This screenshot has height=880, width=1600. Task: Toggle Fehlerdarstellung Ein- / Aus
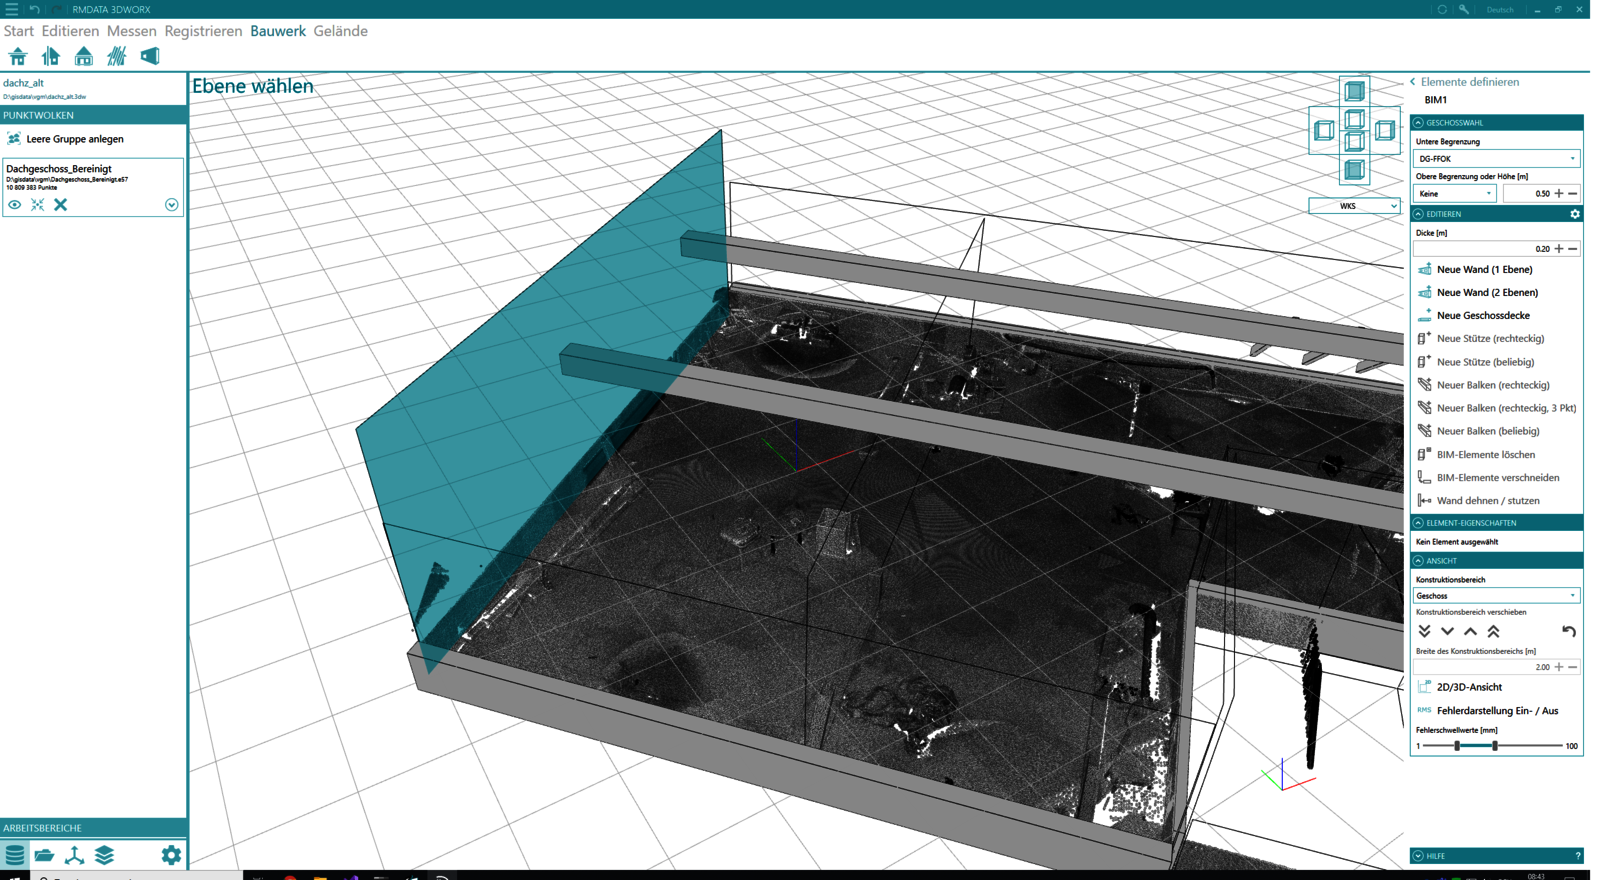pyautogui.click(x=1497, y=711)
